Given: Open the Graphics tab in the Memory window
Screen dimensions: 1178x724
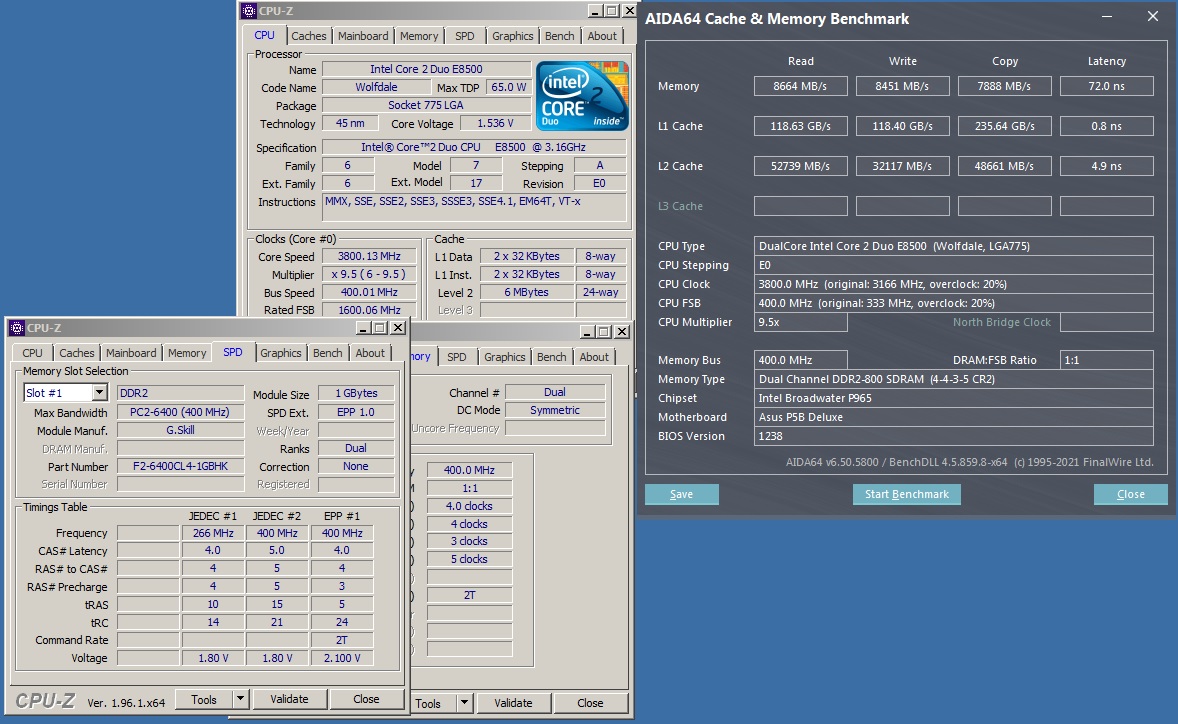Looking at the screenshot, I should tap(504, 357).
